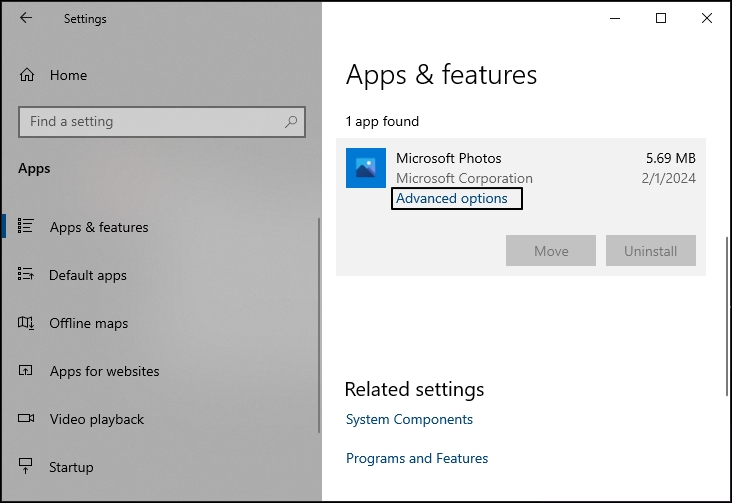Select the Apps & features list icon
This screenshot has height=503, width=732.
click(x=25, y=226)
